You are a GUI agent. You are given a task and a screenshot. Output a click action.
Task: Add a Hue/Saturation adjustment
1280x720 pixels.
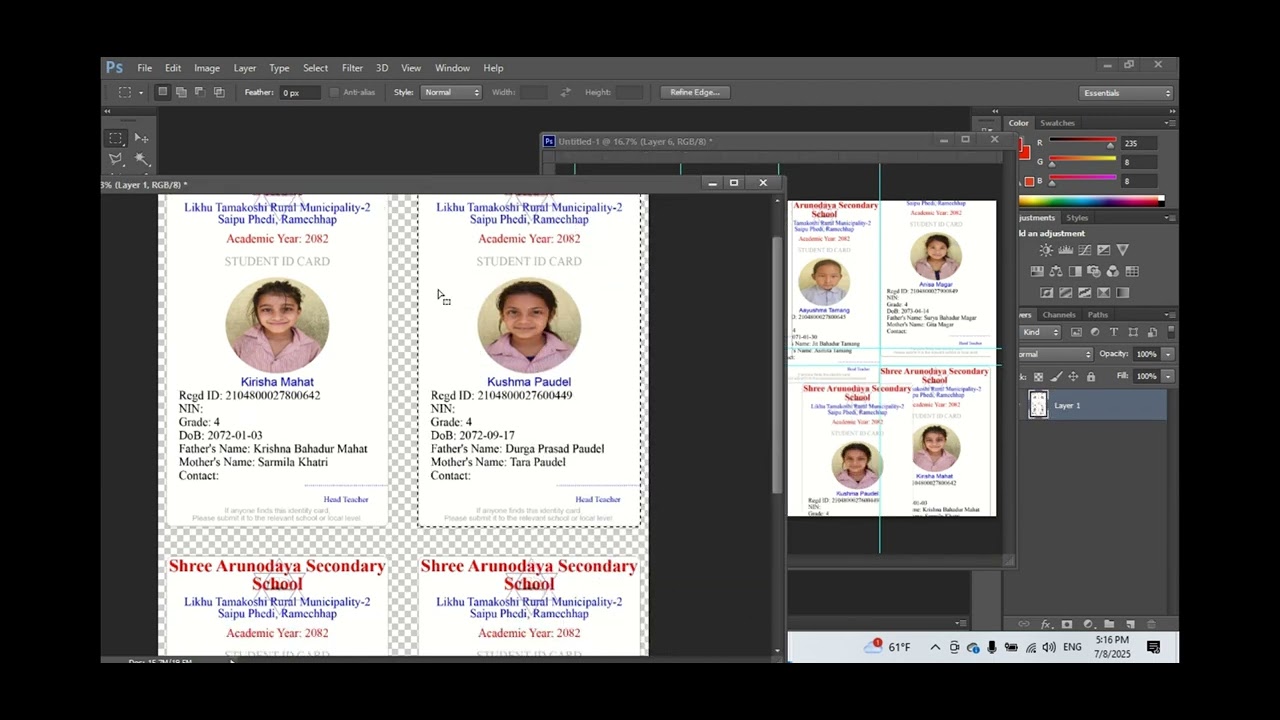click(1037, 271)
